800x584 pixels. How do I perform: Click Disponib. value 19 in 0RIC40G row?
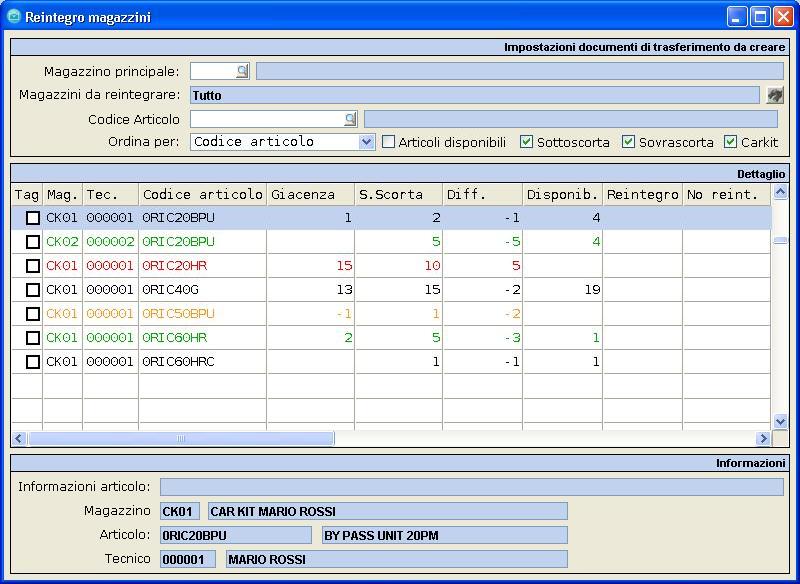point(563,290)
